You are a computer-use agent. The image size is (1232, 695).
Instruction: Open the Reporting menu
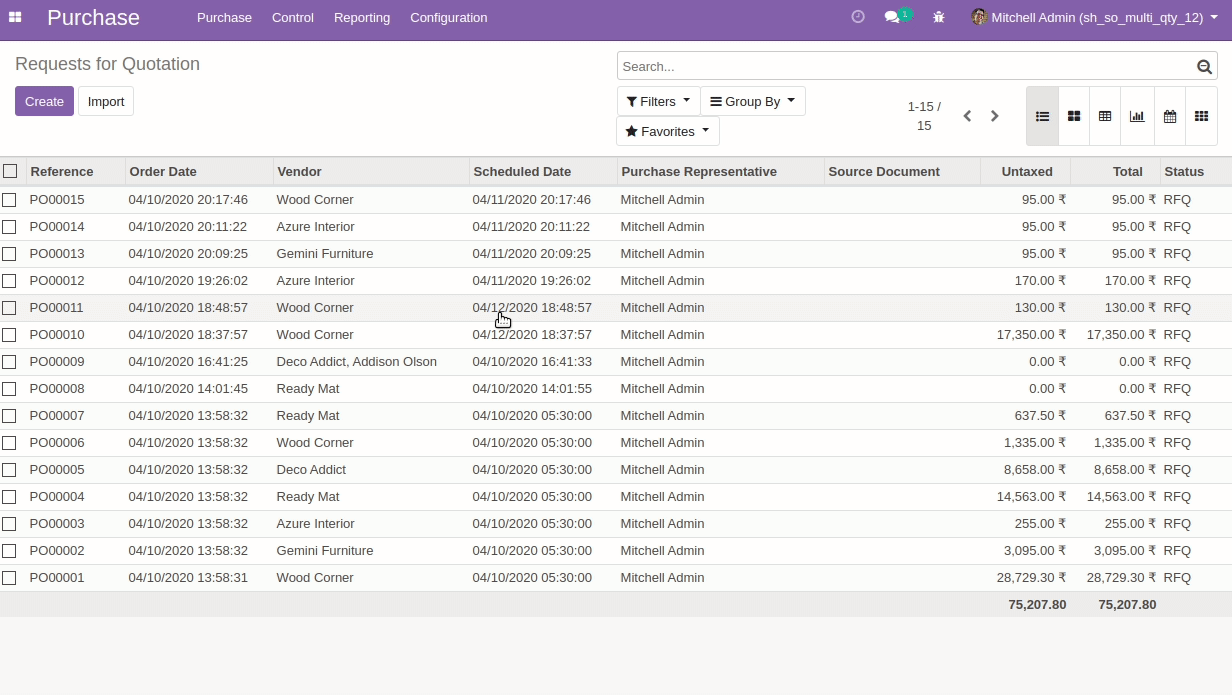click(362, 17)
